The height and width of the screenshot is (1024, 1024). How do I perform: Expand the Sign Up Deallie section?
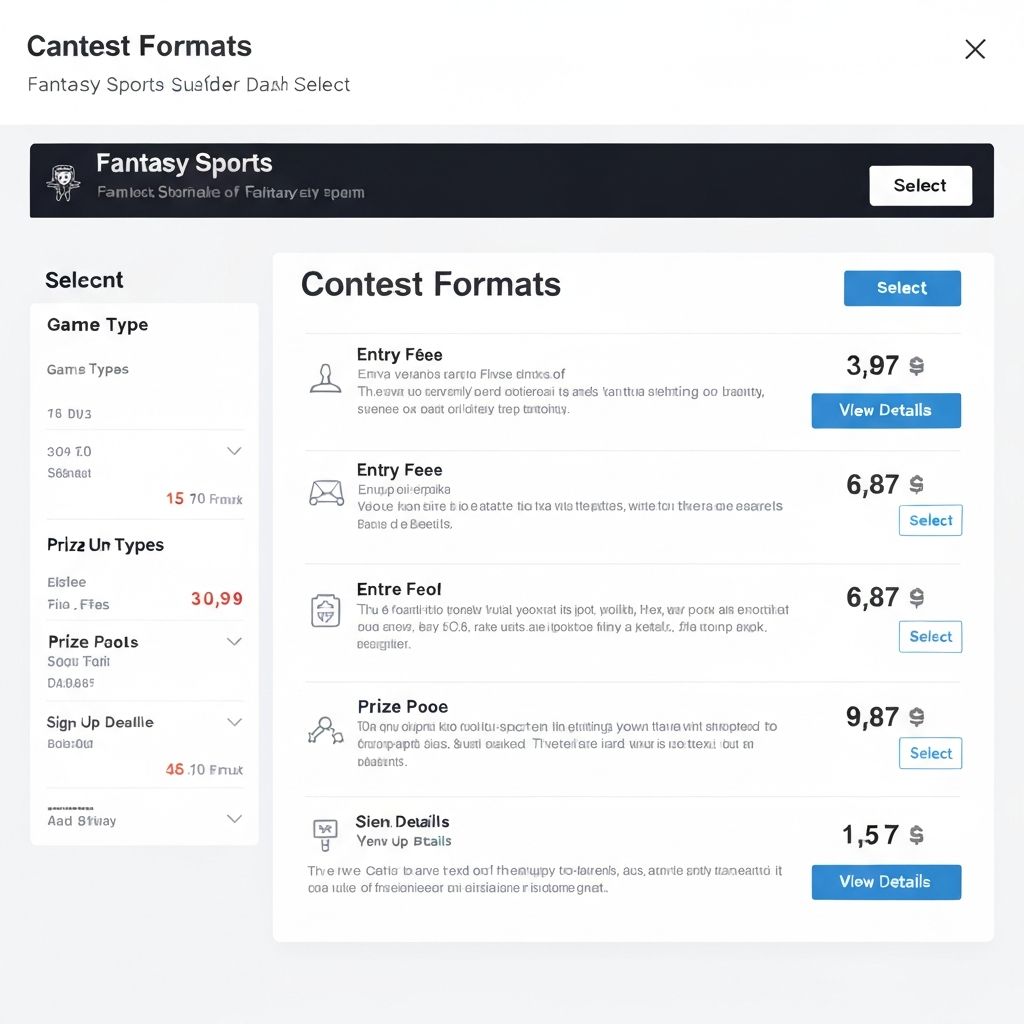tap(234, 721)
